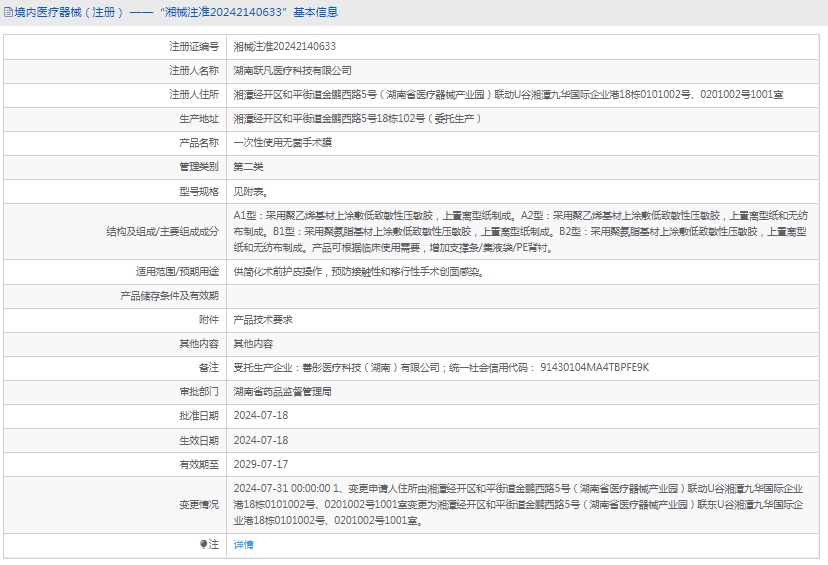Viewport: 828px width, 565px height.
Task: Click the 备注 entrusted manufacturer text
Action: (x=440, y=367)
